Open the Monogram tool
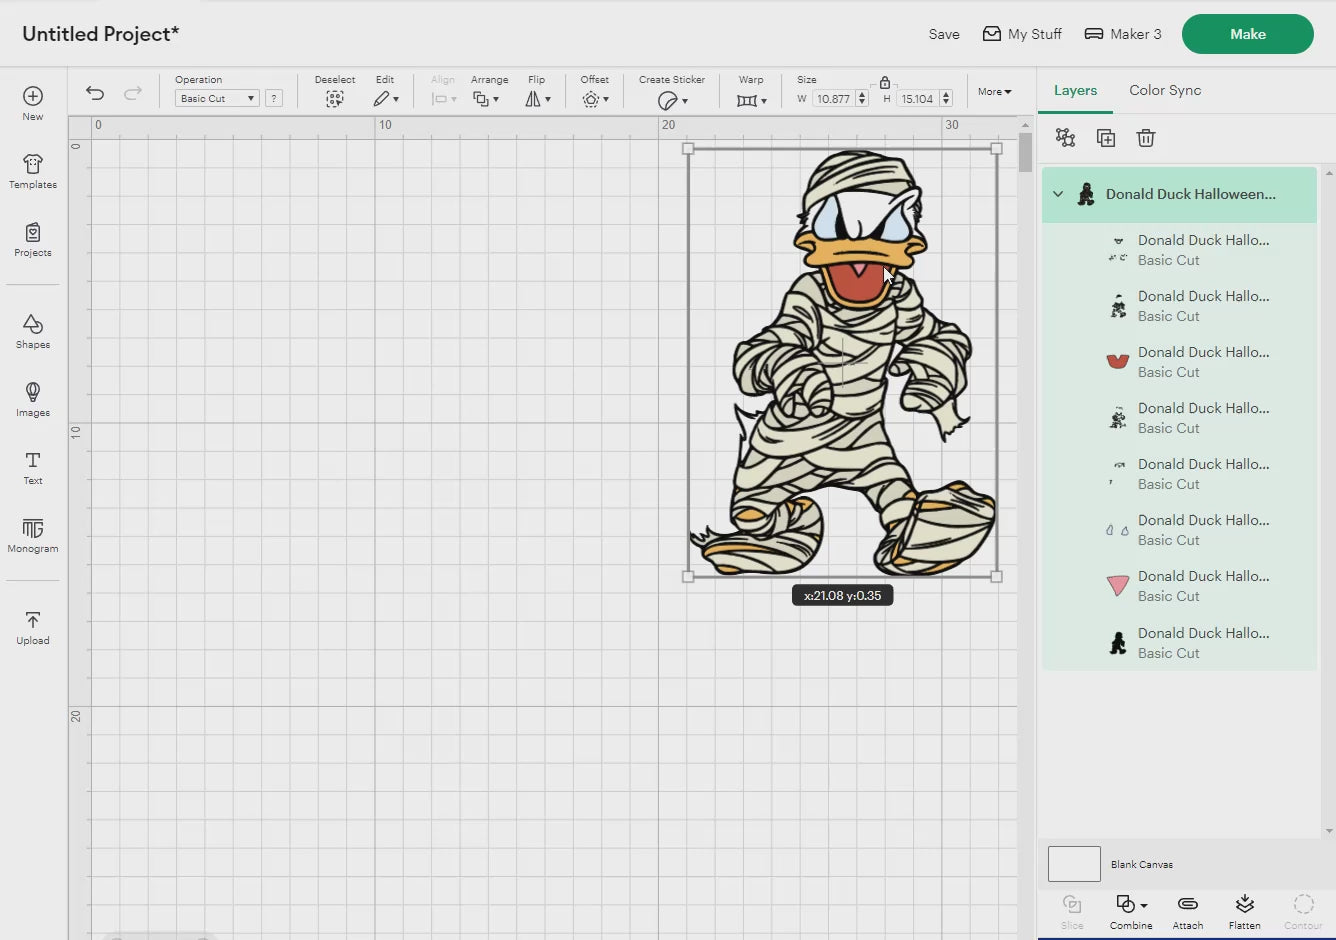This screenshot has height=940, width=1336. coord(33,536)
